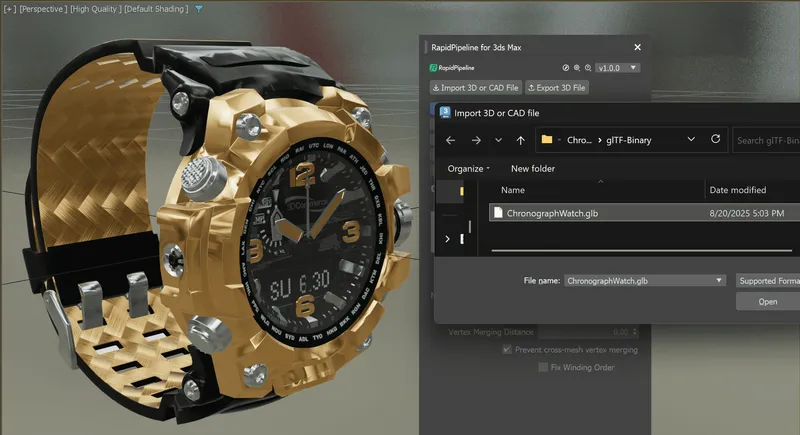
Task: Enable the Fix Winding Order checkbox
Action: pos(544,368)
